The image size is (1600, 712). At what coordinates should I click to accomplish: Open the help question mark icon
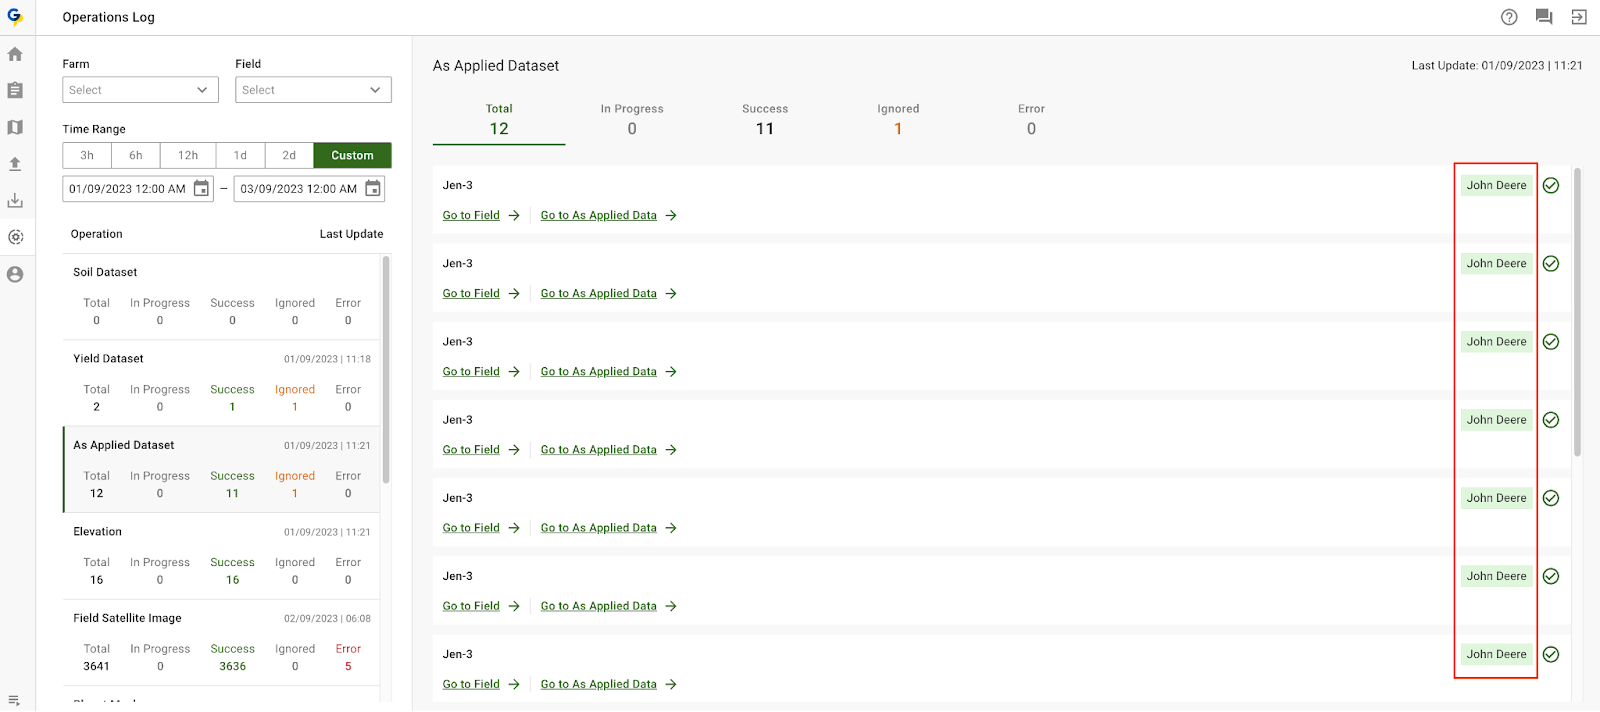(x=1509, y=17)
